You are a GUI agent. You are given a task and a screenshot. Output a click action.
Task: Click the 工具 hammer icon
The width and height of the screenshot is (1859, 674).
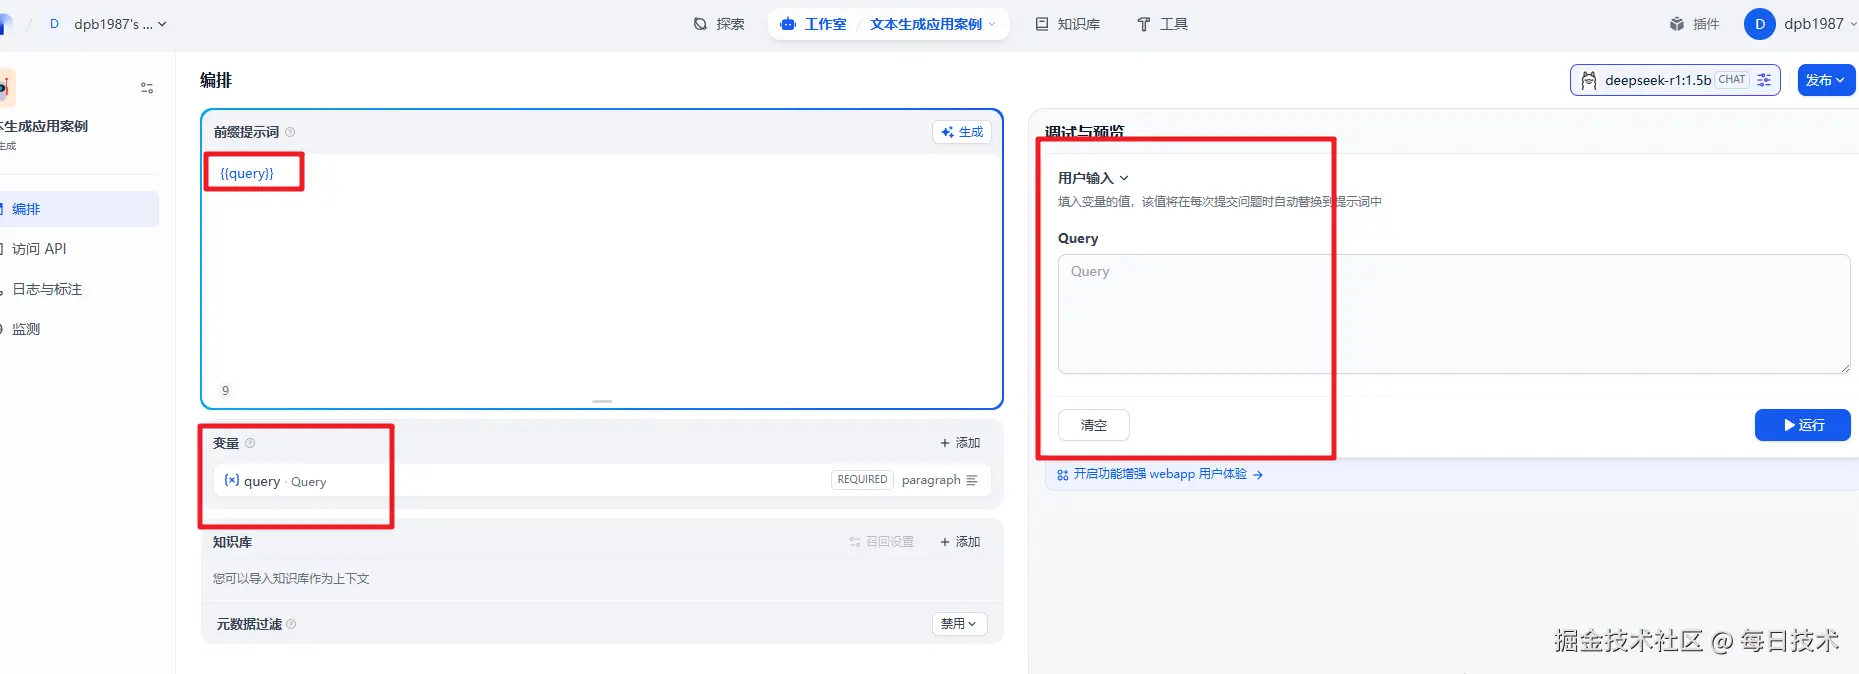pos(1144,24)
